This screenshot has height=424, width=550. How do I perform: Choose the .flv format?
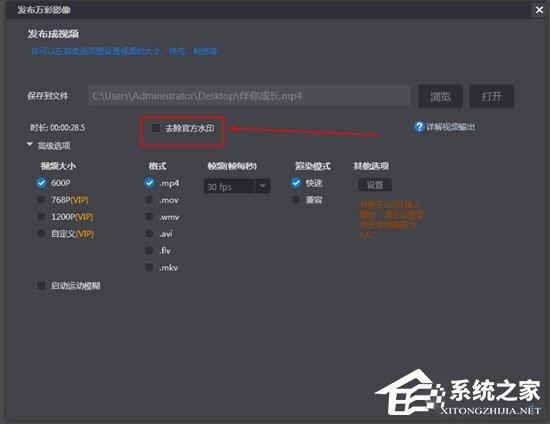click(x=149, y=250)
